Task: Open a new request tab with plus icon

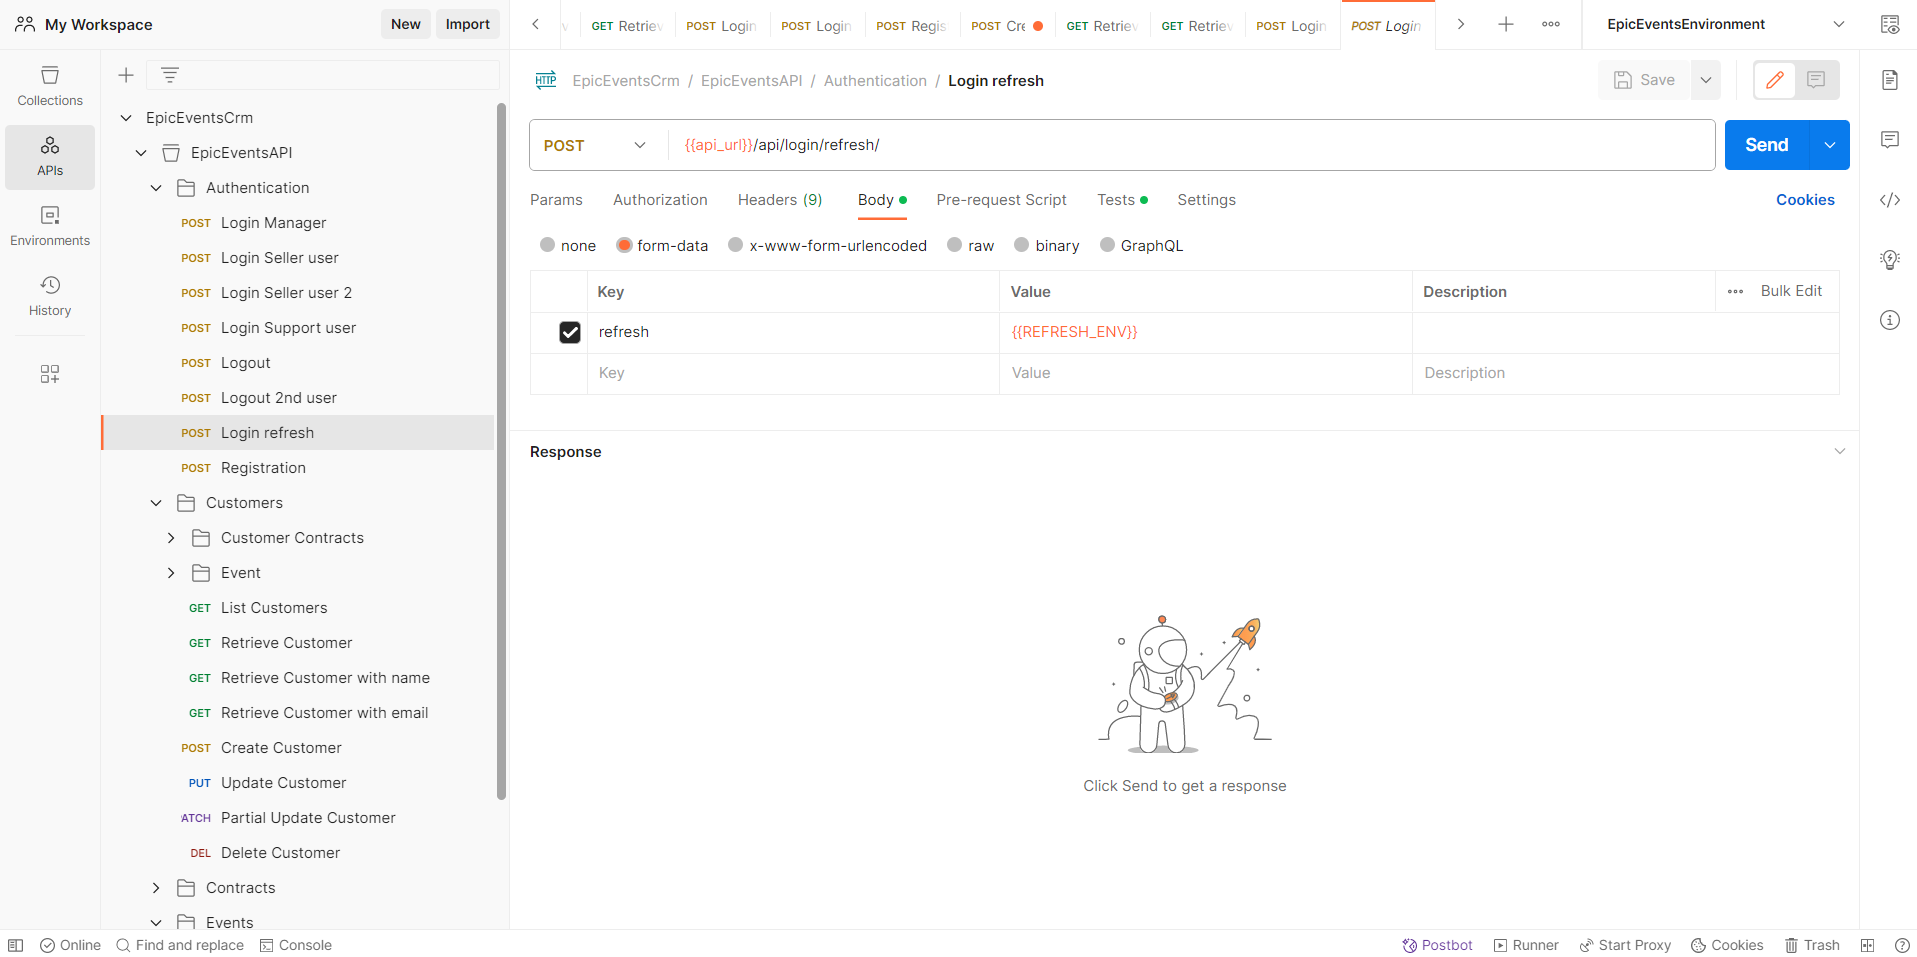Action: [x=1505, y=24]
